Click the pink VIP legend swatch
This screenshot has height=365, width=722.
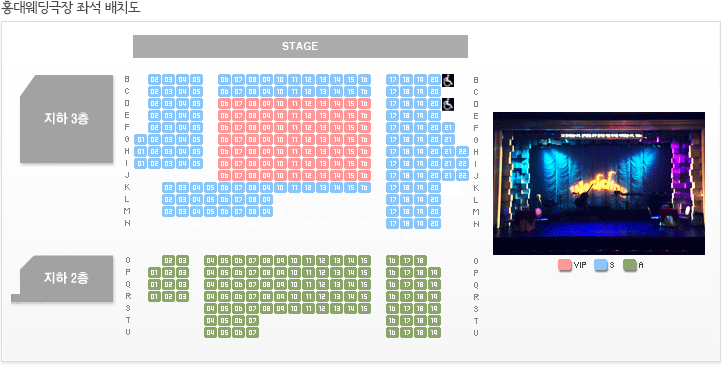click(565, 265)
